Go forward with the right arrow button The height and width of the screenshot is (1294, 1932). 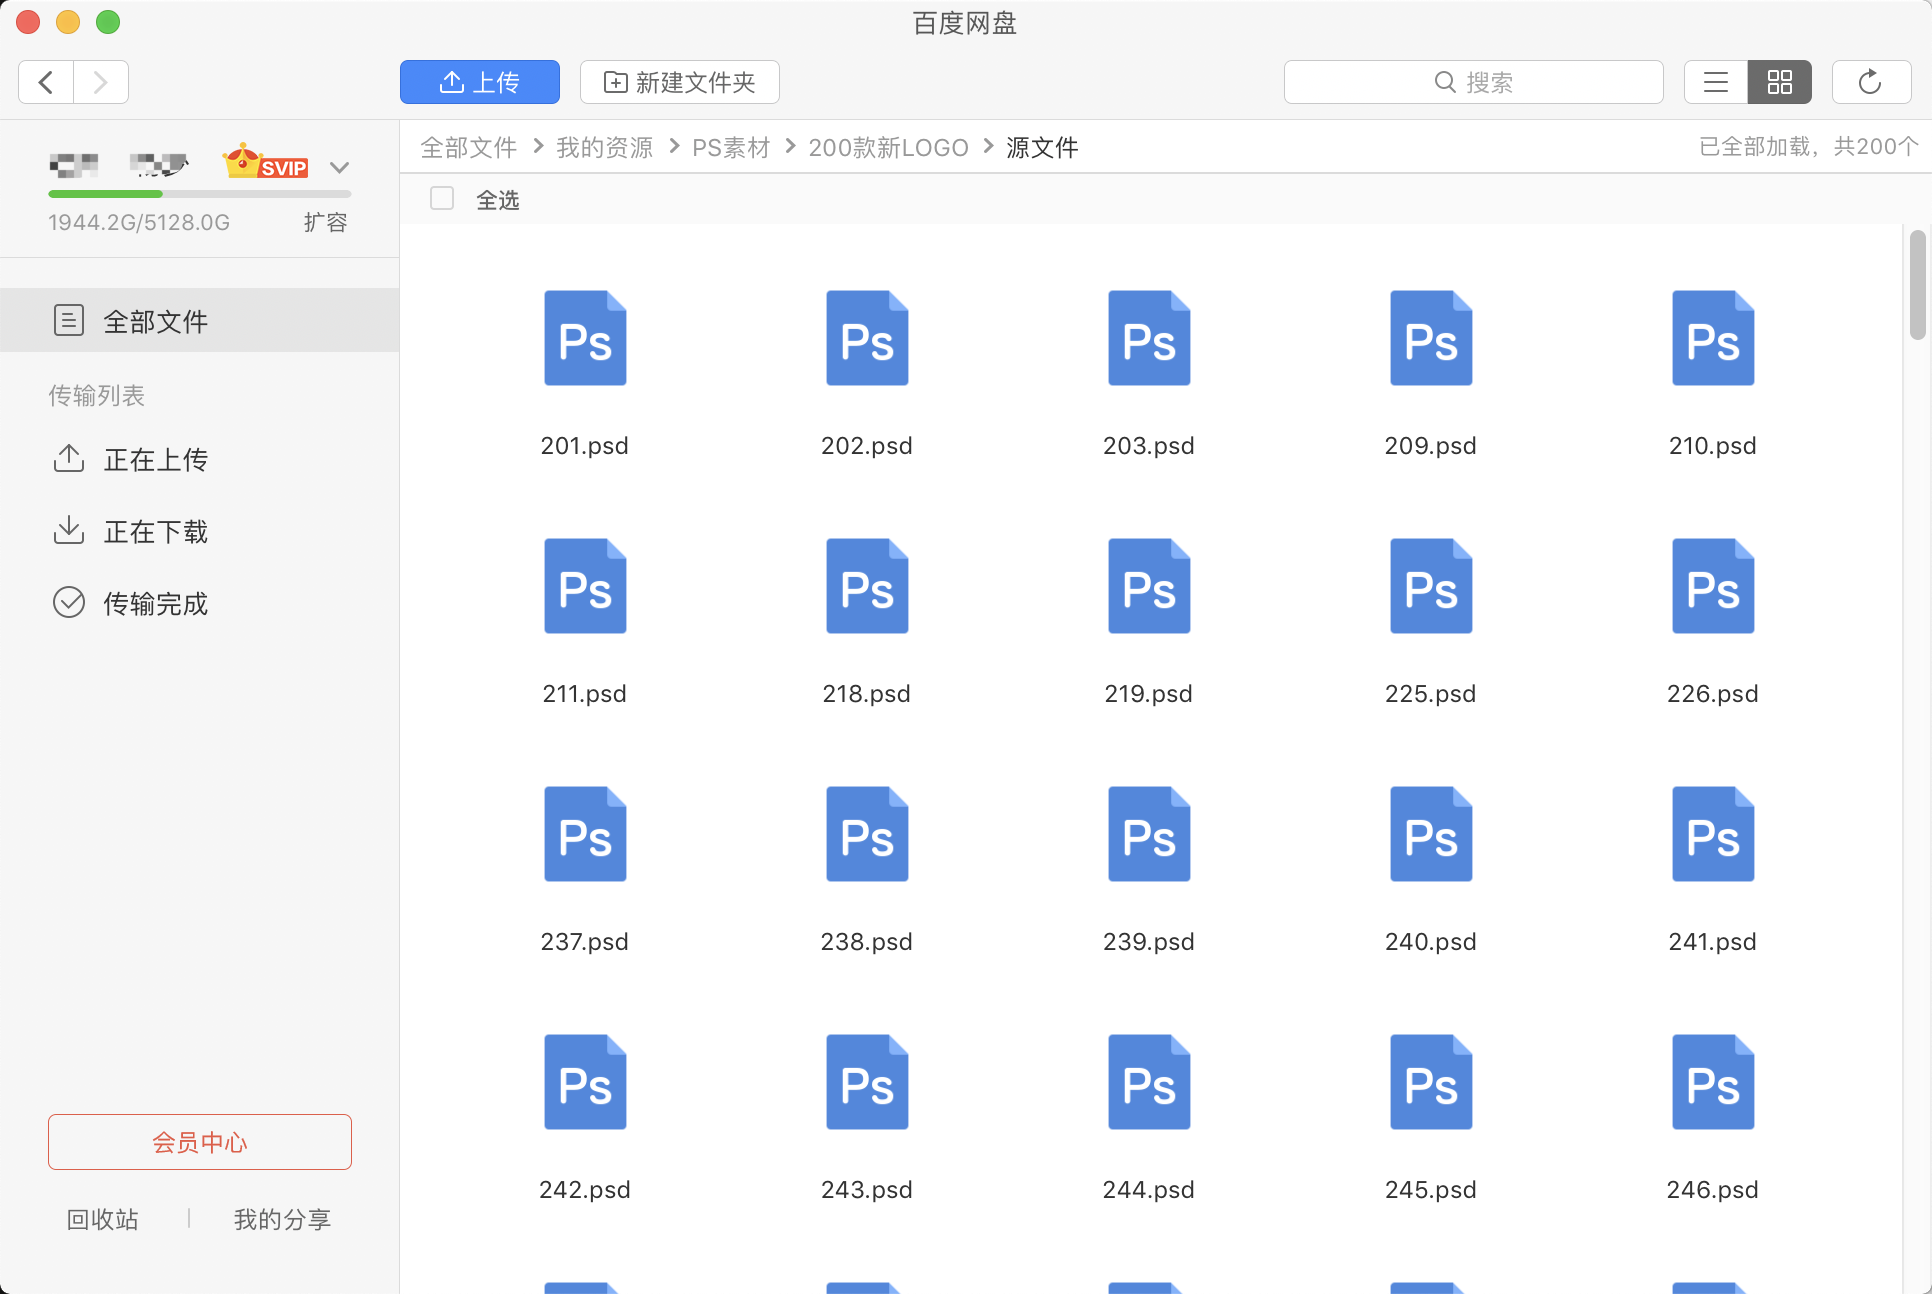pyautogui.click(x=101, y=82)
